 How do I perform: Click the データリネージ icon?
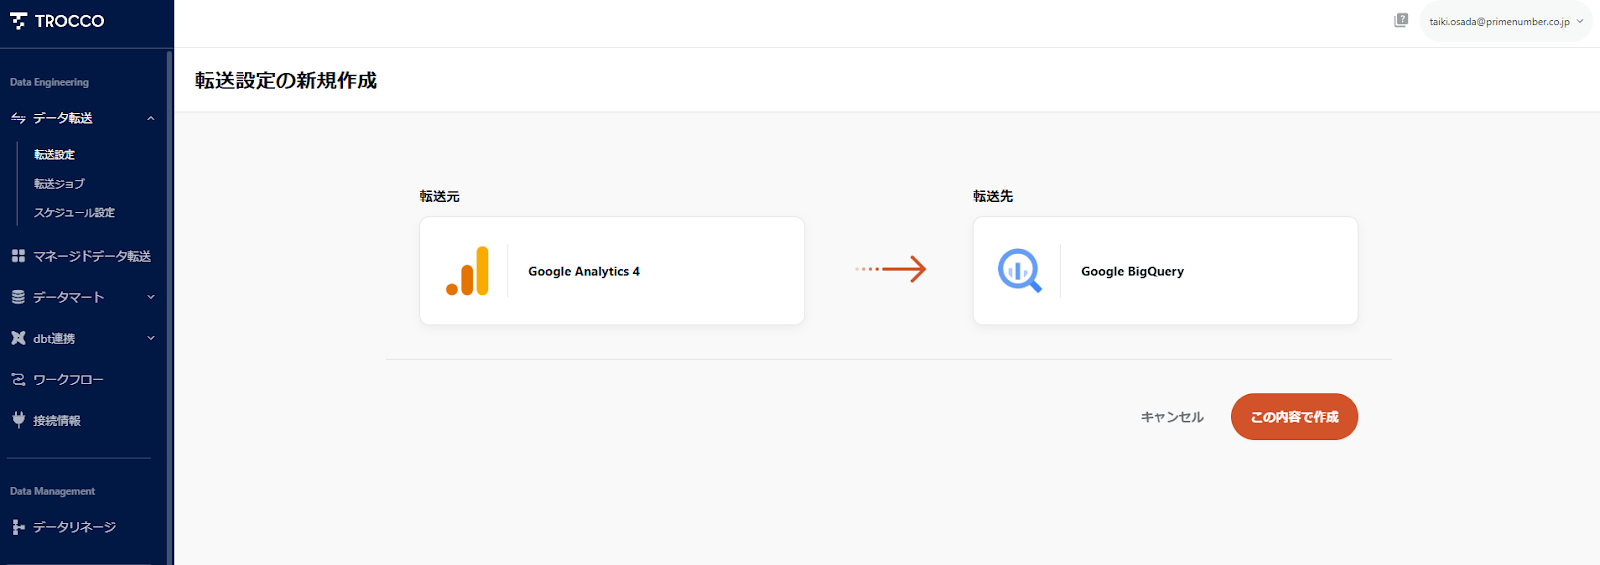click(18, 527)
